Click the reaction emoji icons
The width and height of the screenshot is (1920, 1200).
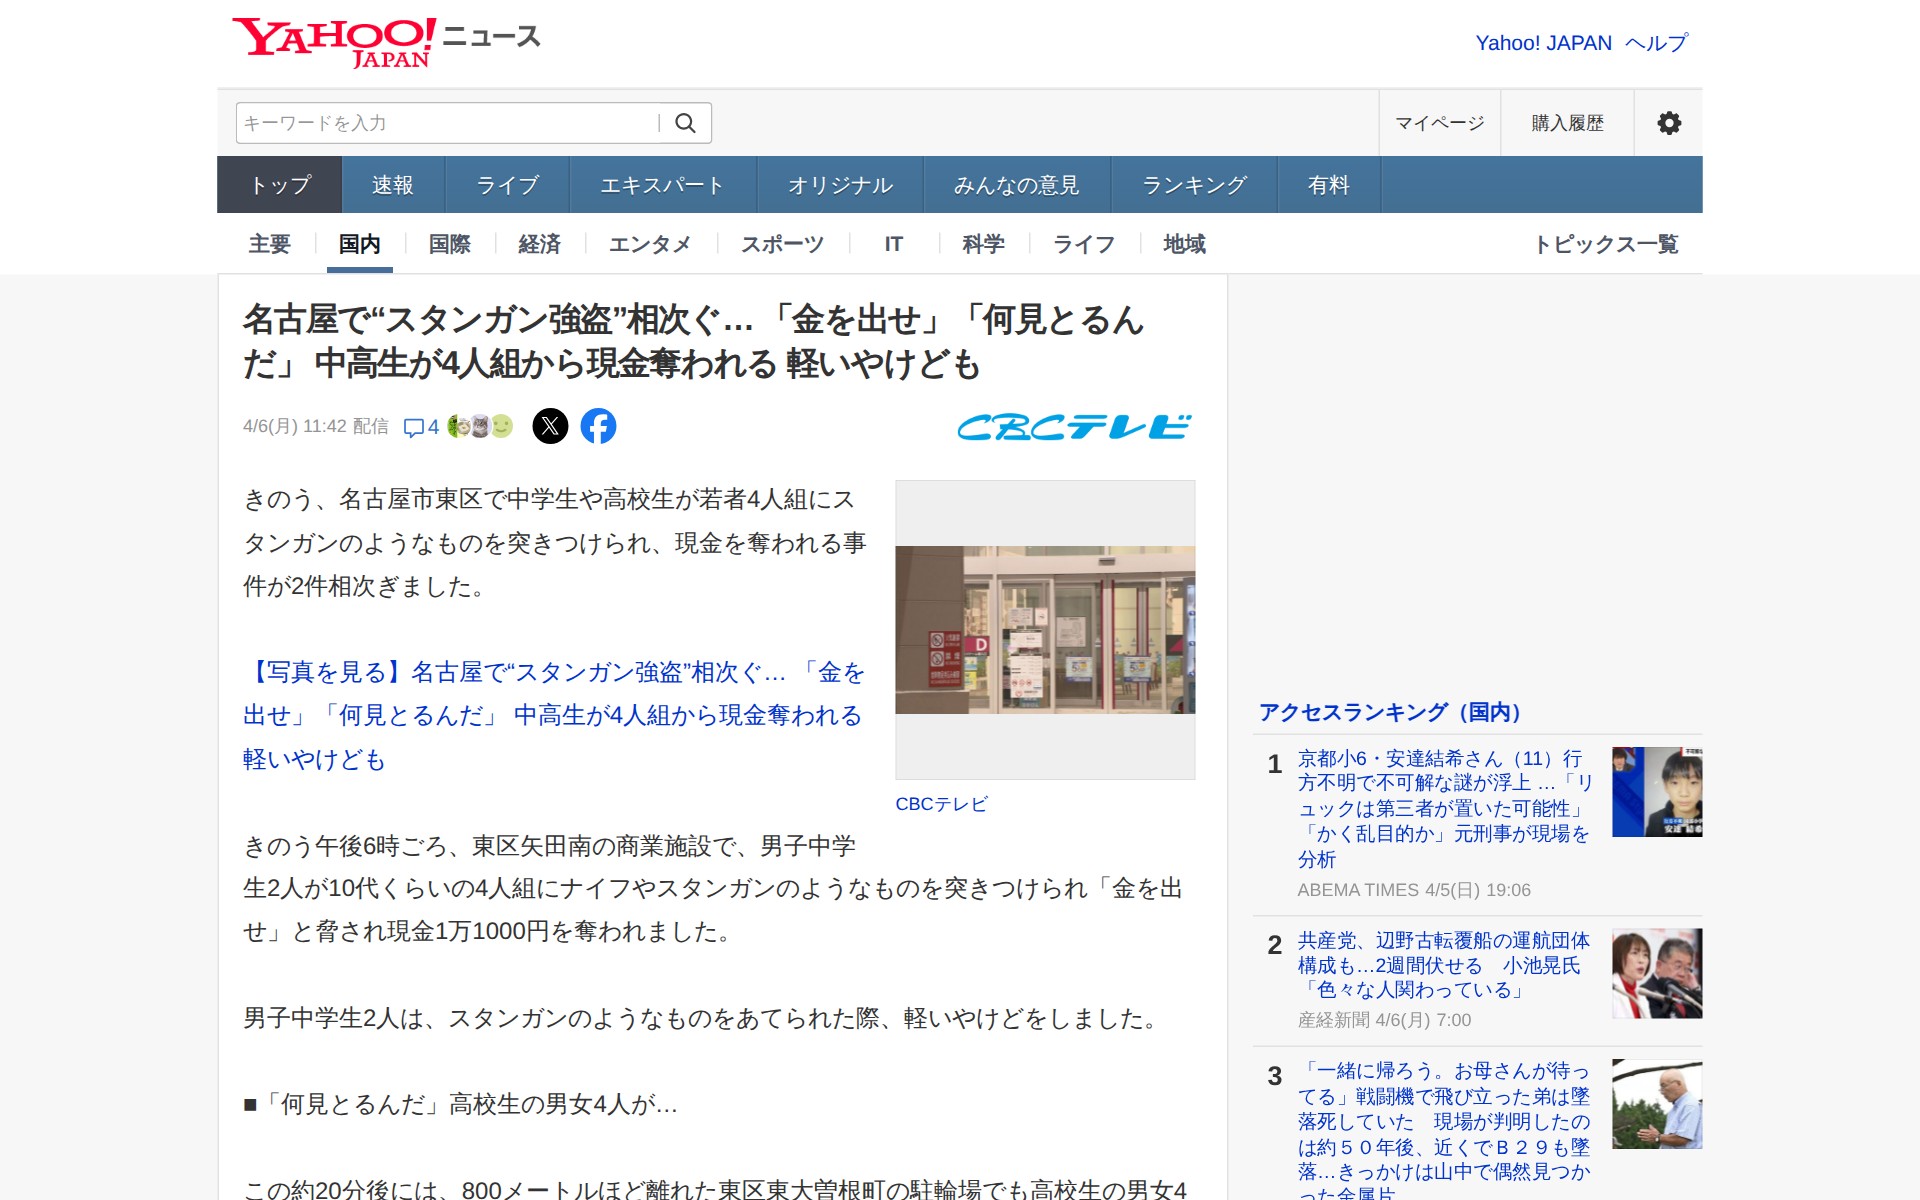(x=480, y=426)
